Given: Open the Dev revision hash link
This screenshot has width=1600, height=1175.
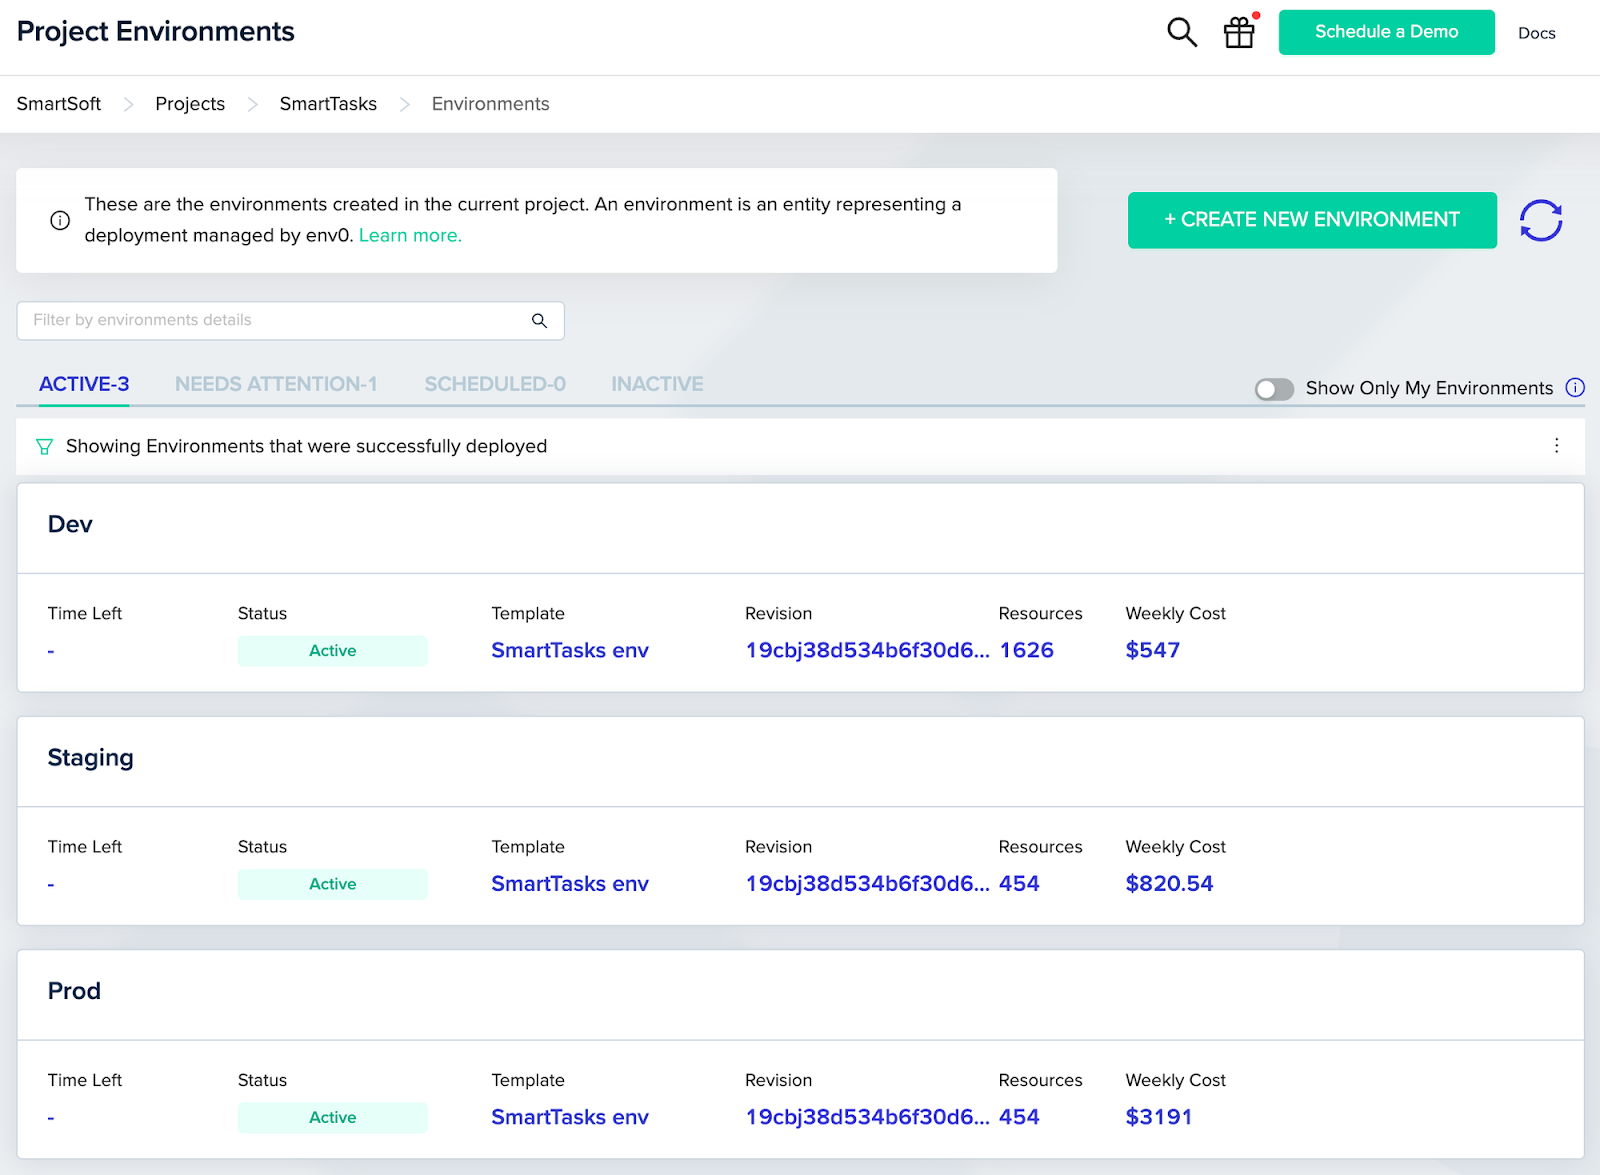Looking at the screenshot, I should coord(867,651).
